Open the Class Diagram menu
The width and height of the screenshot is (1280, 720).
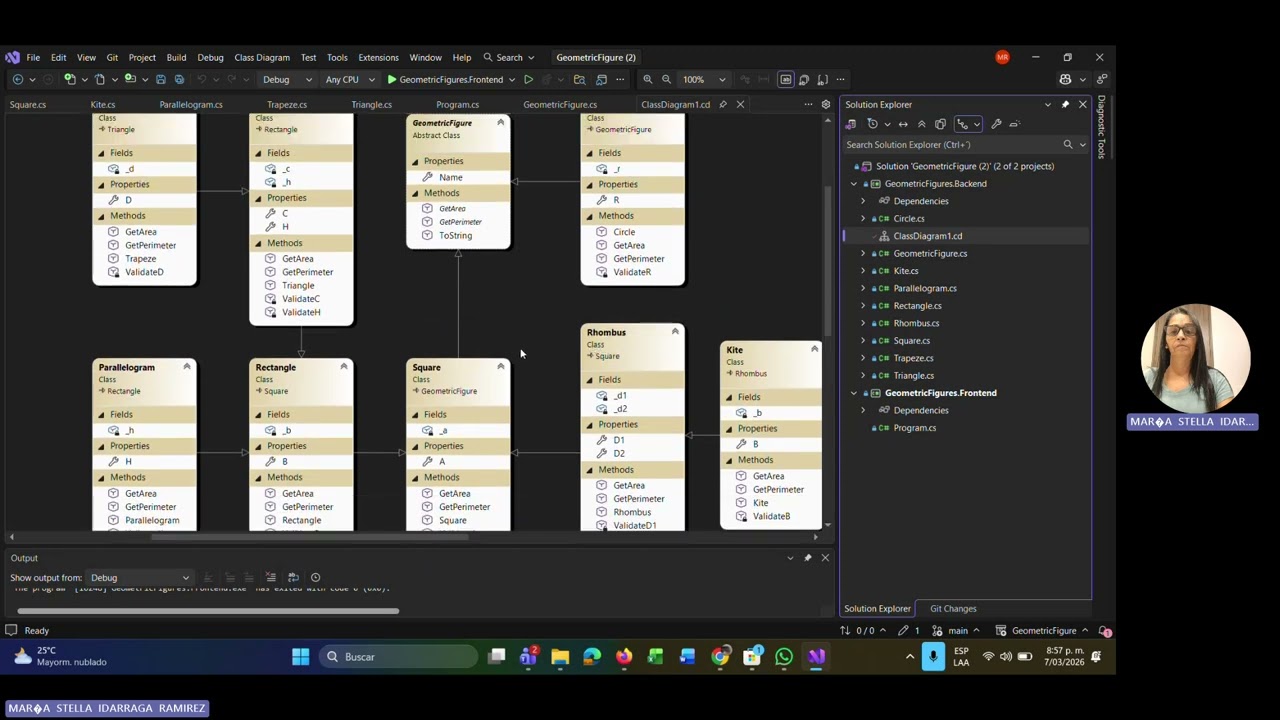click(262, 57)
